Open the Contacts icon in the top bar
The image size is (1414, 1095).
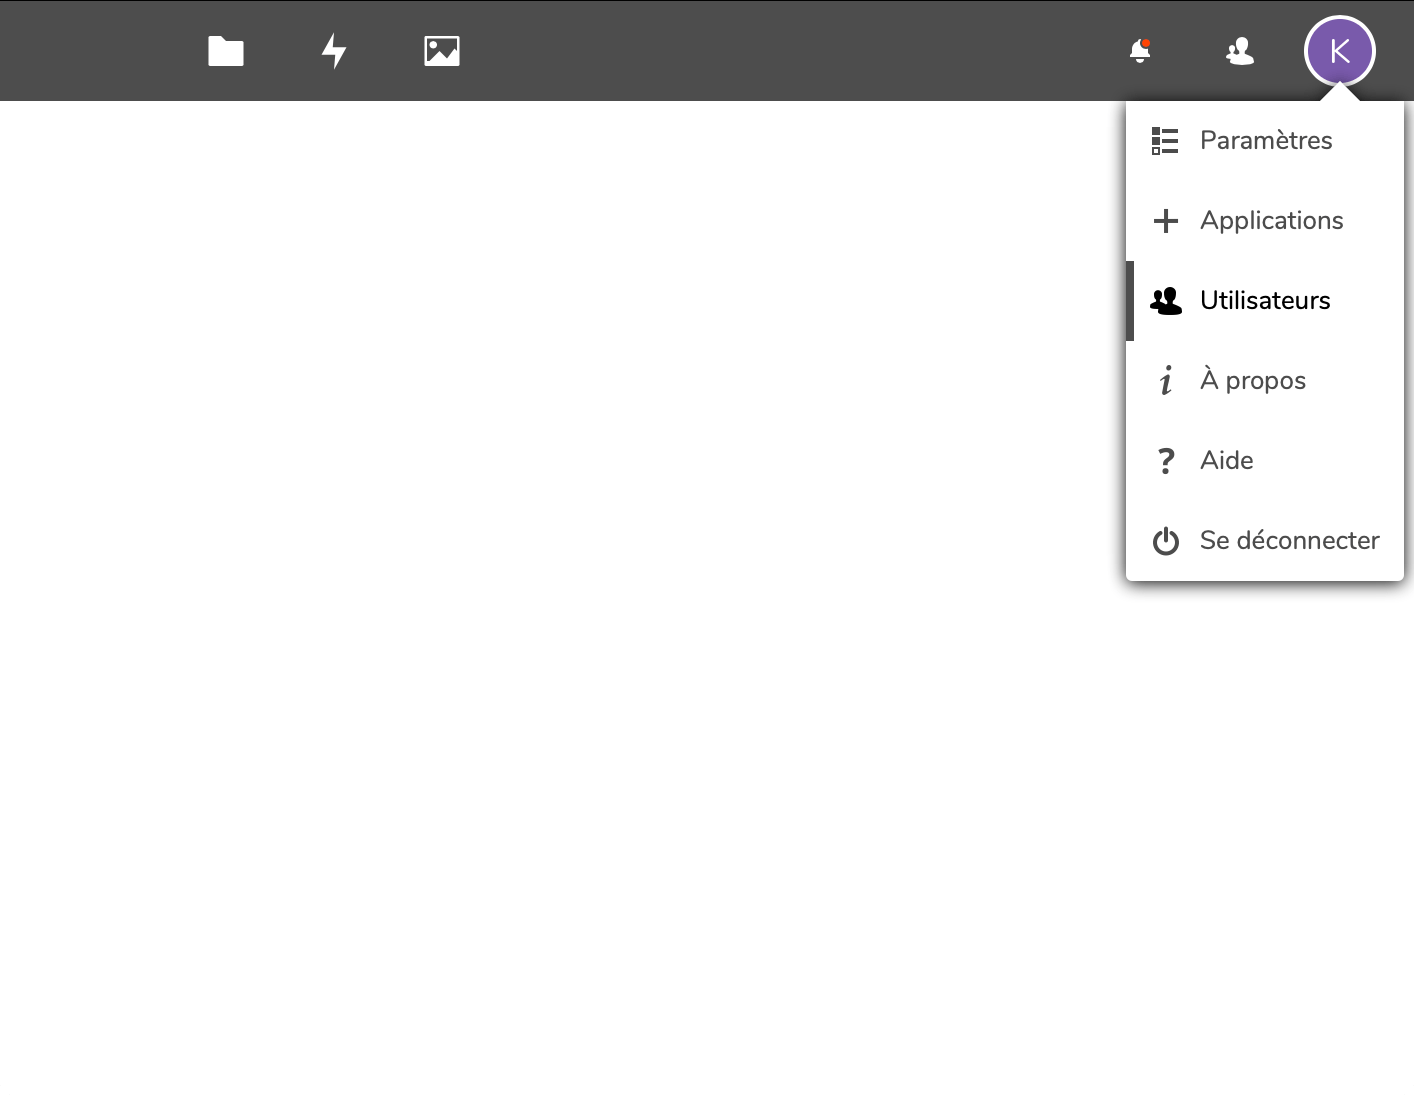[x=1239, y=51]
